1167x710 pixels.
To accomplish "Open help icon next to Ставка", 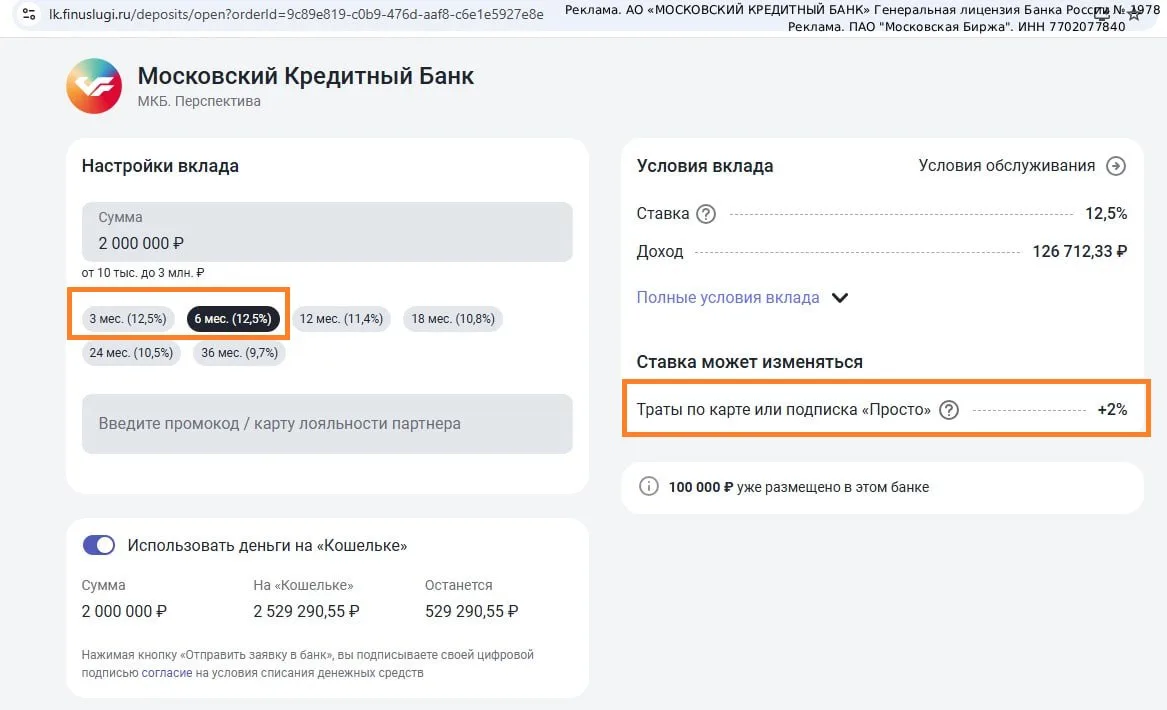I will pos(706,214).
